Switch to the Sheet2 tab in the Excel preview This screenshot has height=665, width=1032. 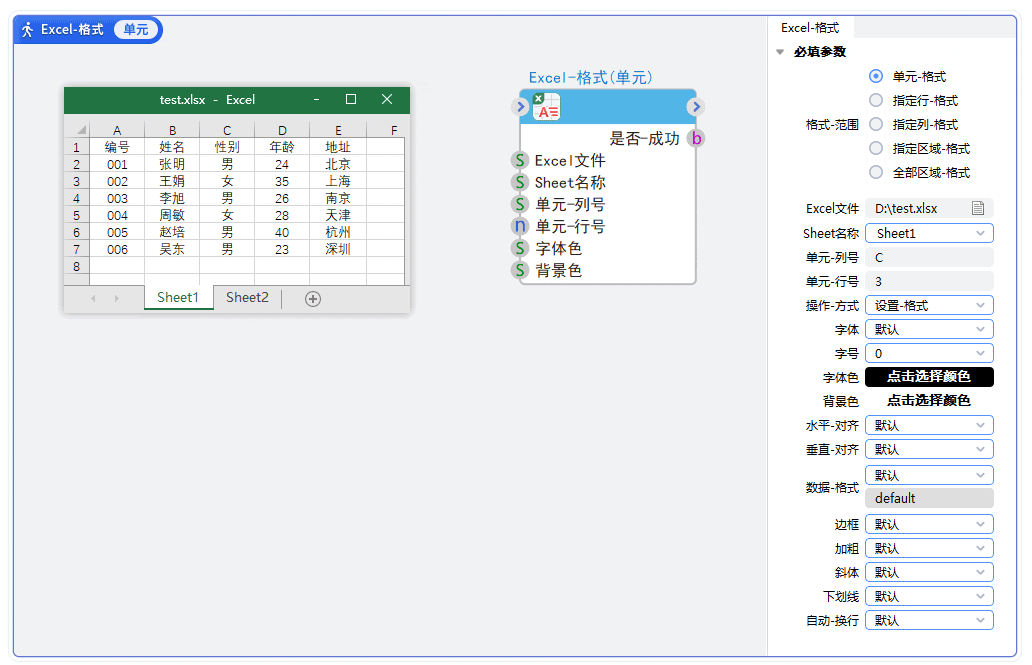(x=246, y=297)
